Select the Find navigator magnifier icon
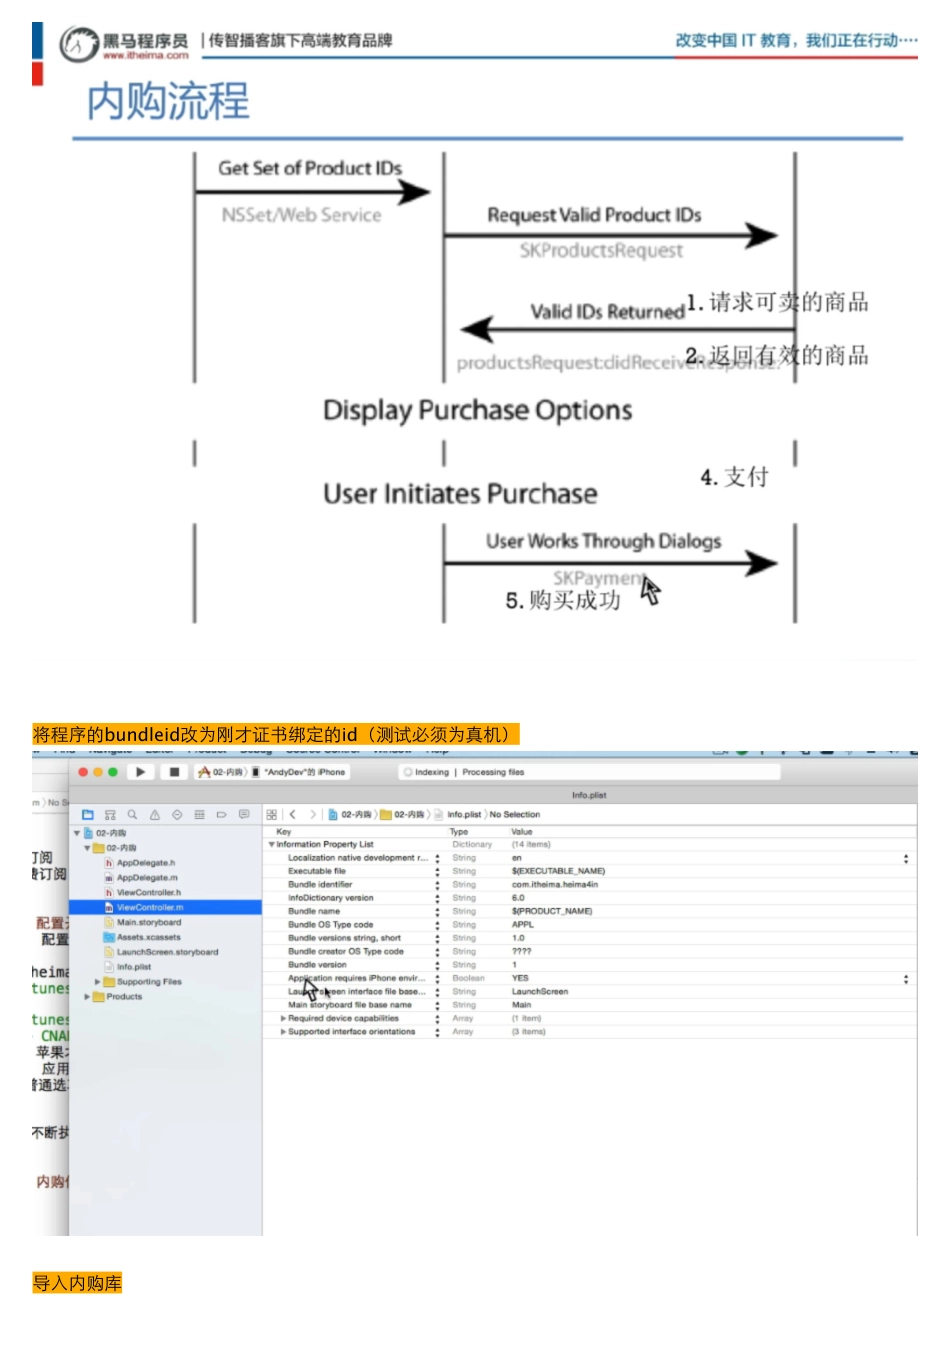The height and width of the screenshot is (1345, 950). [132, 815]
